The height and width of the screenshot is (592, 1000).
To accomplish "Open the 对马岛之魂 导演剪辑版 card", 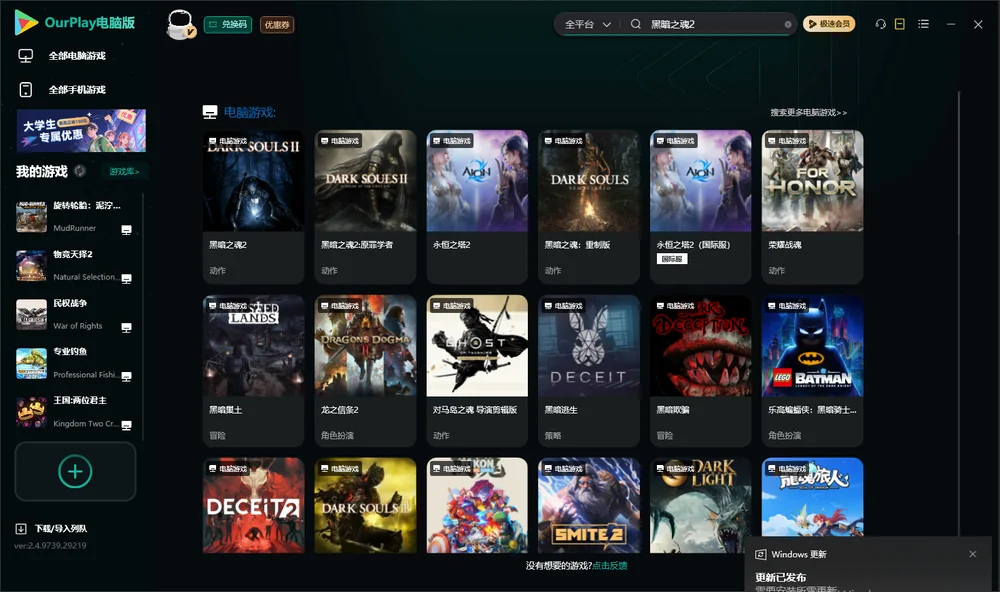I will (x=477, y=371).
